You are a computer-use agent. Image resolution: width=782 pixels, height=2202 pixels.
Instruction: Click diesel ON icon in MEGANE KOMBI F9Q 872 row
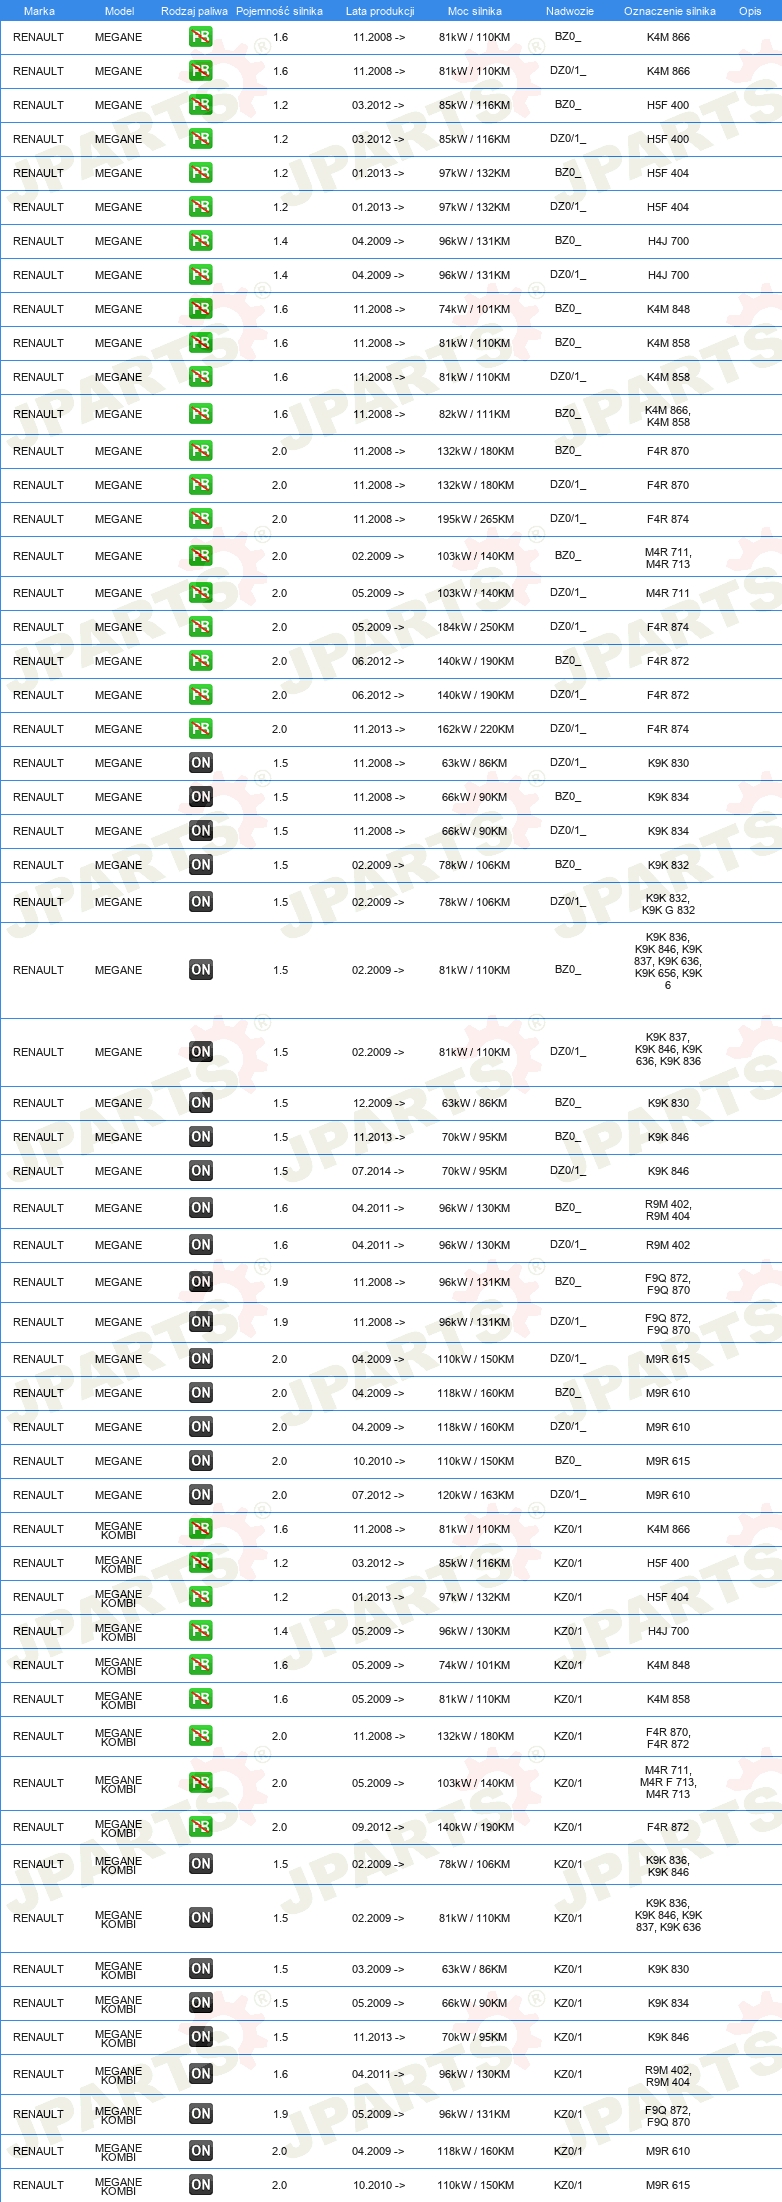point(200,2114)
